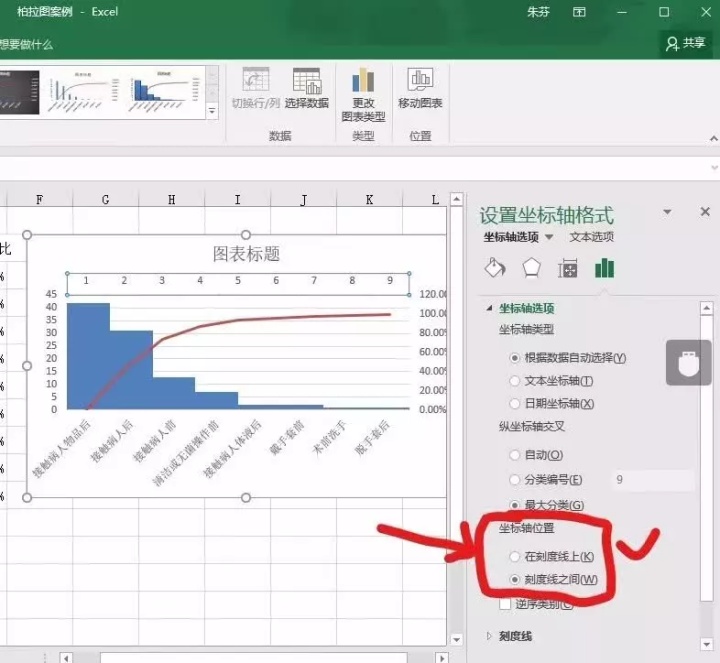Screen dimensions: 720x663
Task: Select 根据数据自动选择(Y) radio button
Action: click(515, 358)
